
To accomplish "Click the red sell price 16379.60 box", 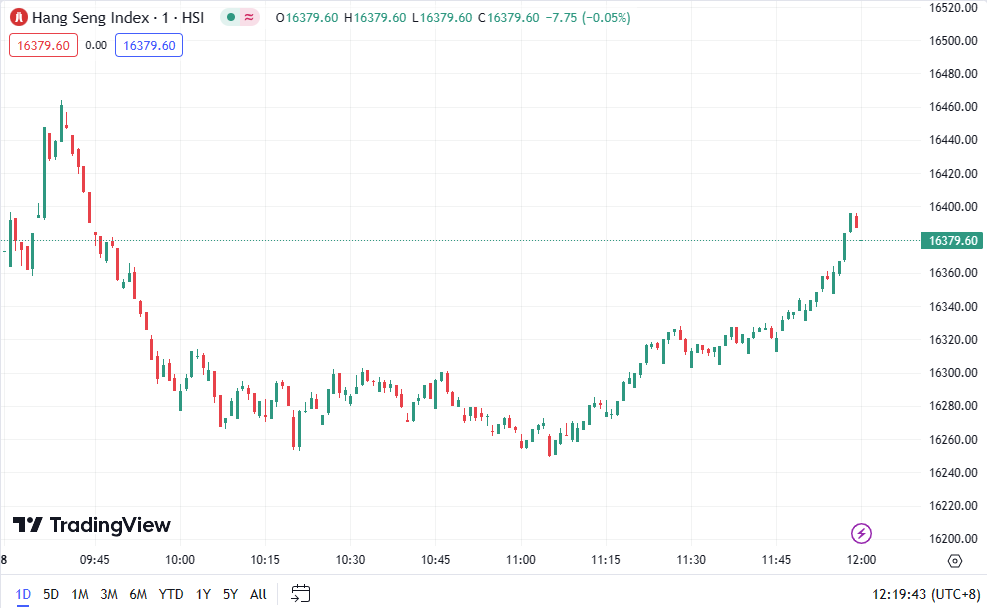I will pos(42,45).
